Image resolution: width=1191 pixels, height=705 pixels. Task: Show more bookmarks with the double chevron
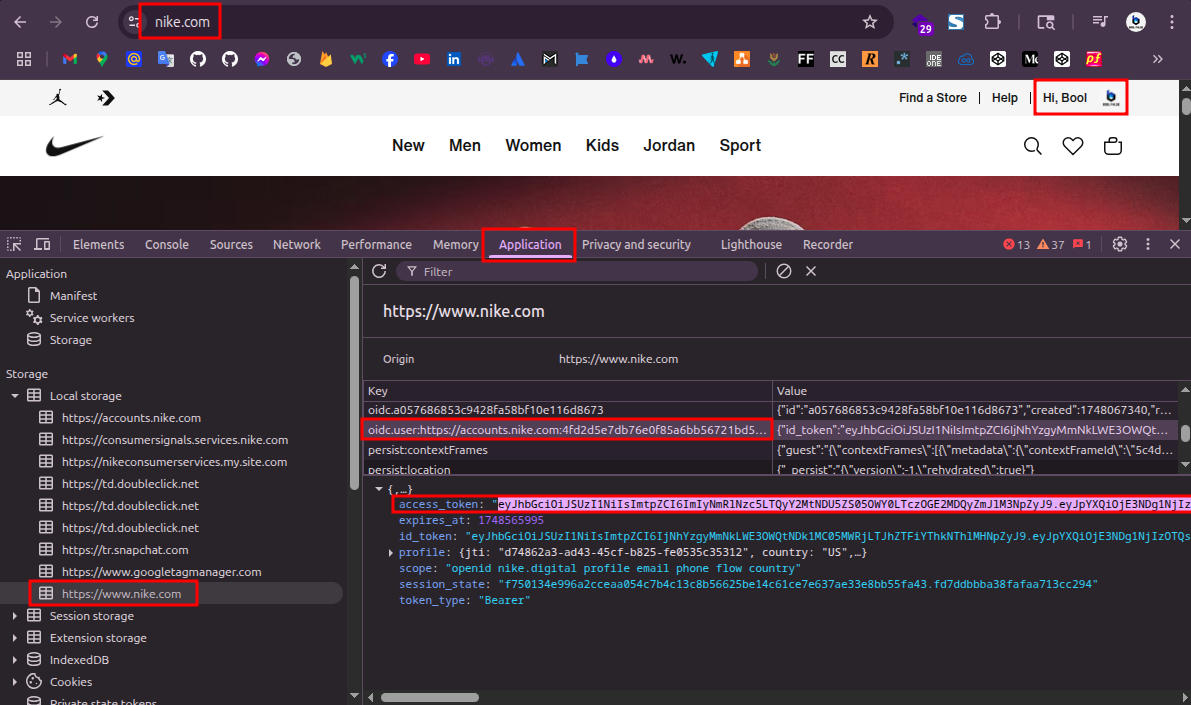1158,59
